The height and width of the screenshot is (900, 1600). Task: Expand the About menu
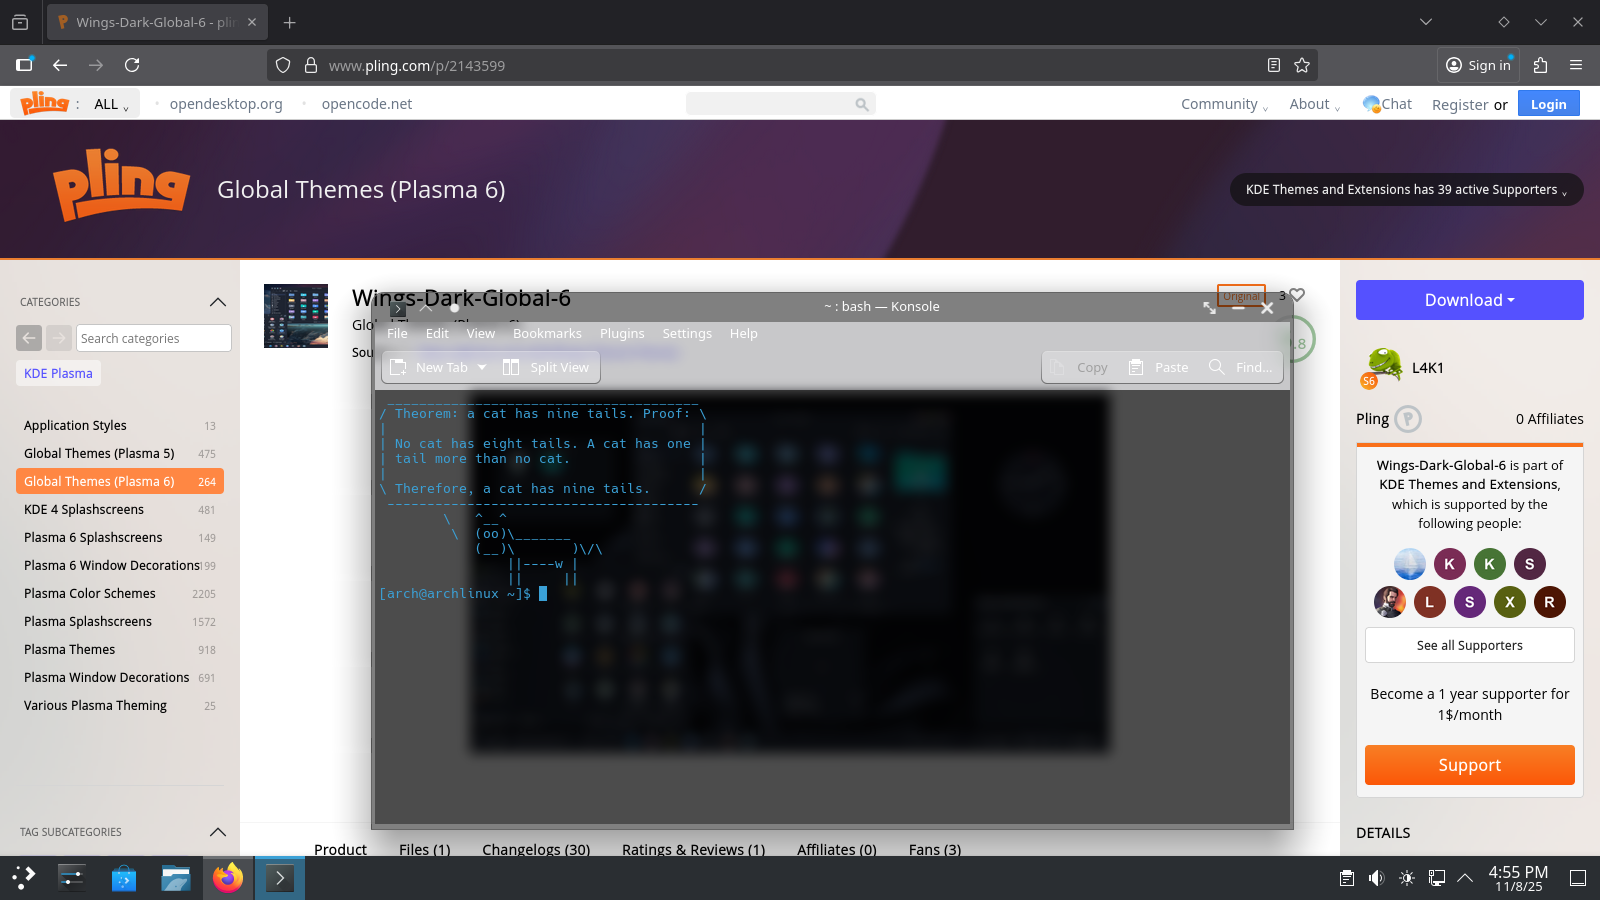click(1314, 104)
